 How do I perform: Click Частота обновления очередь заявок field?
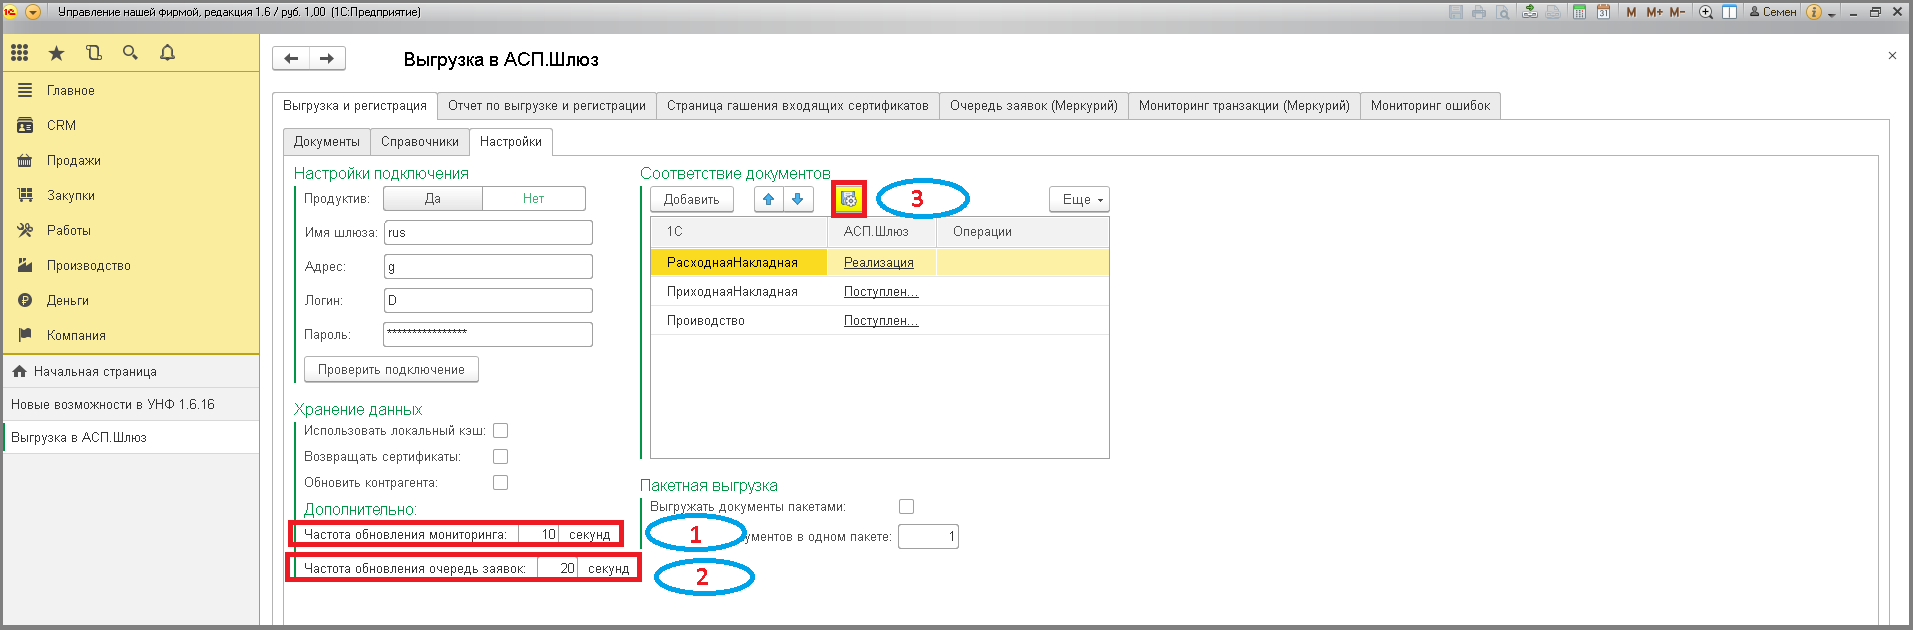[x=557, y=569]
